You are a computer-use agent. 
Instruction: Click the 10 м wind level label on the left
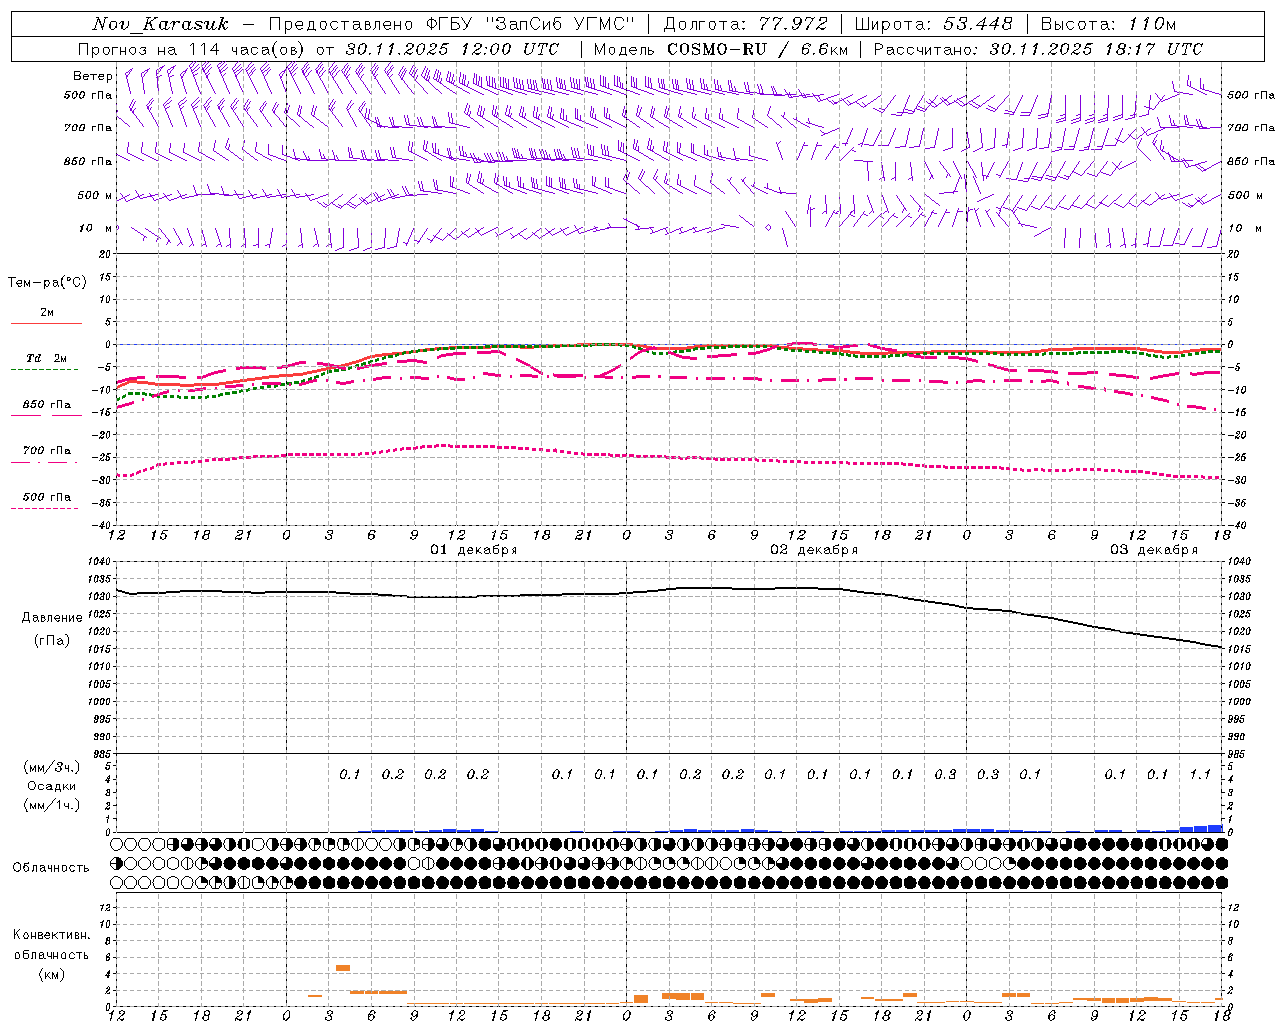[96, 228]
